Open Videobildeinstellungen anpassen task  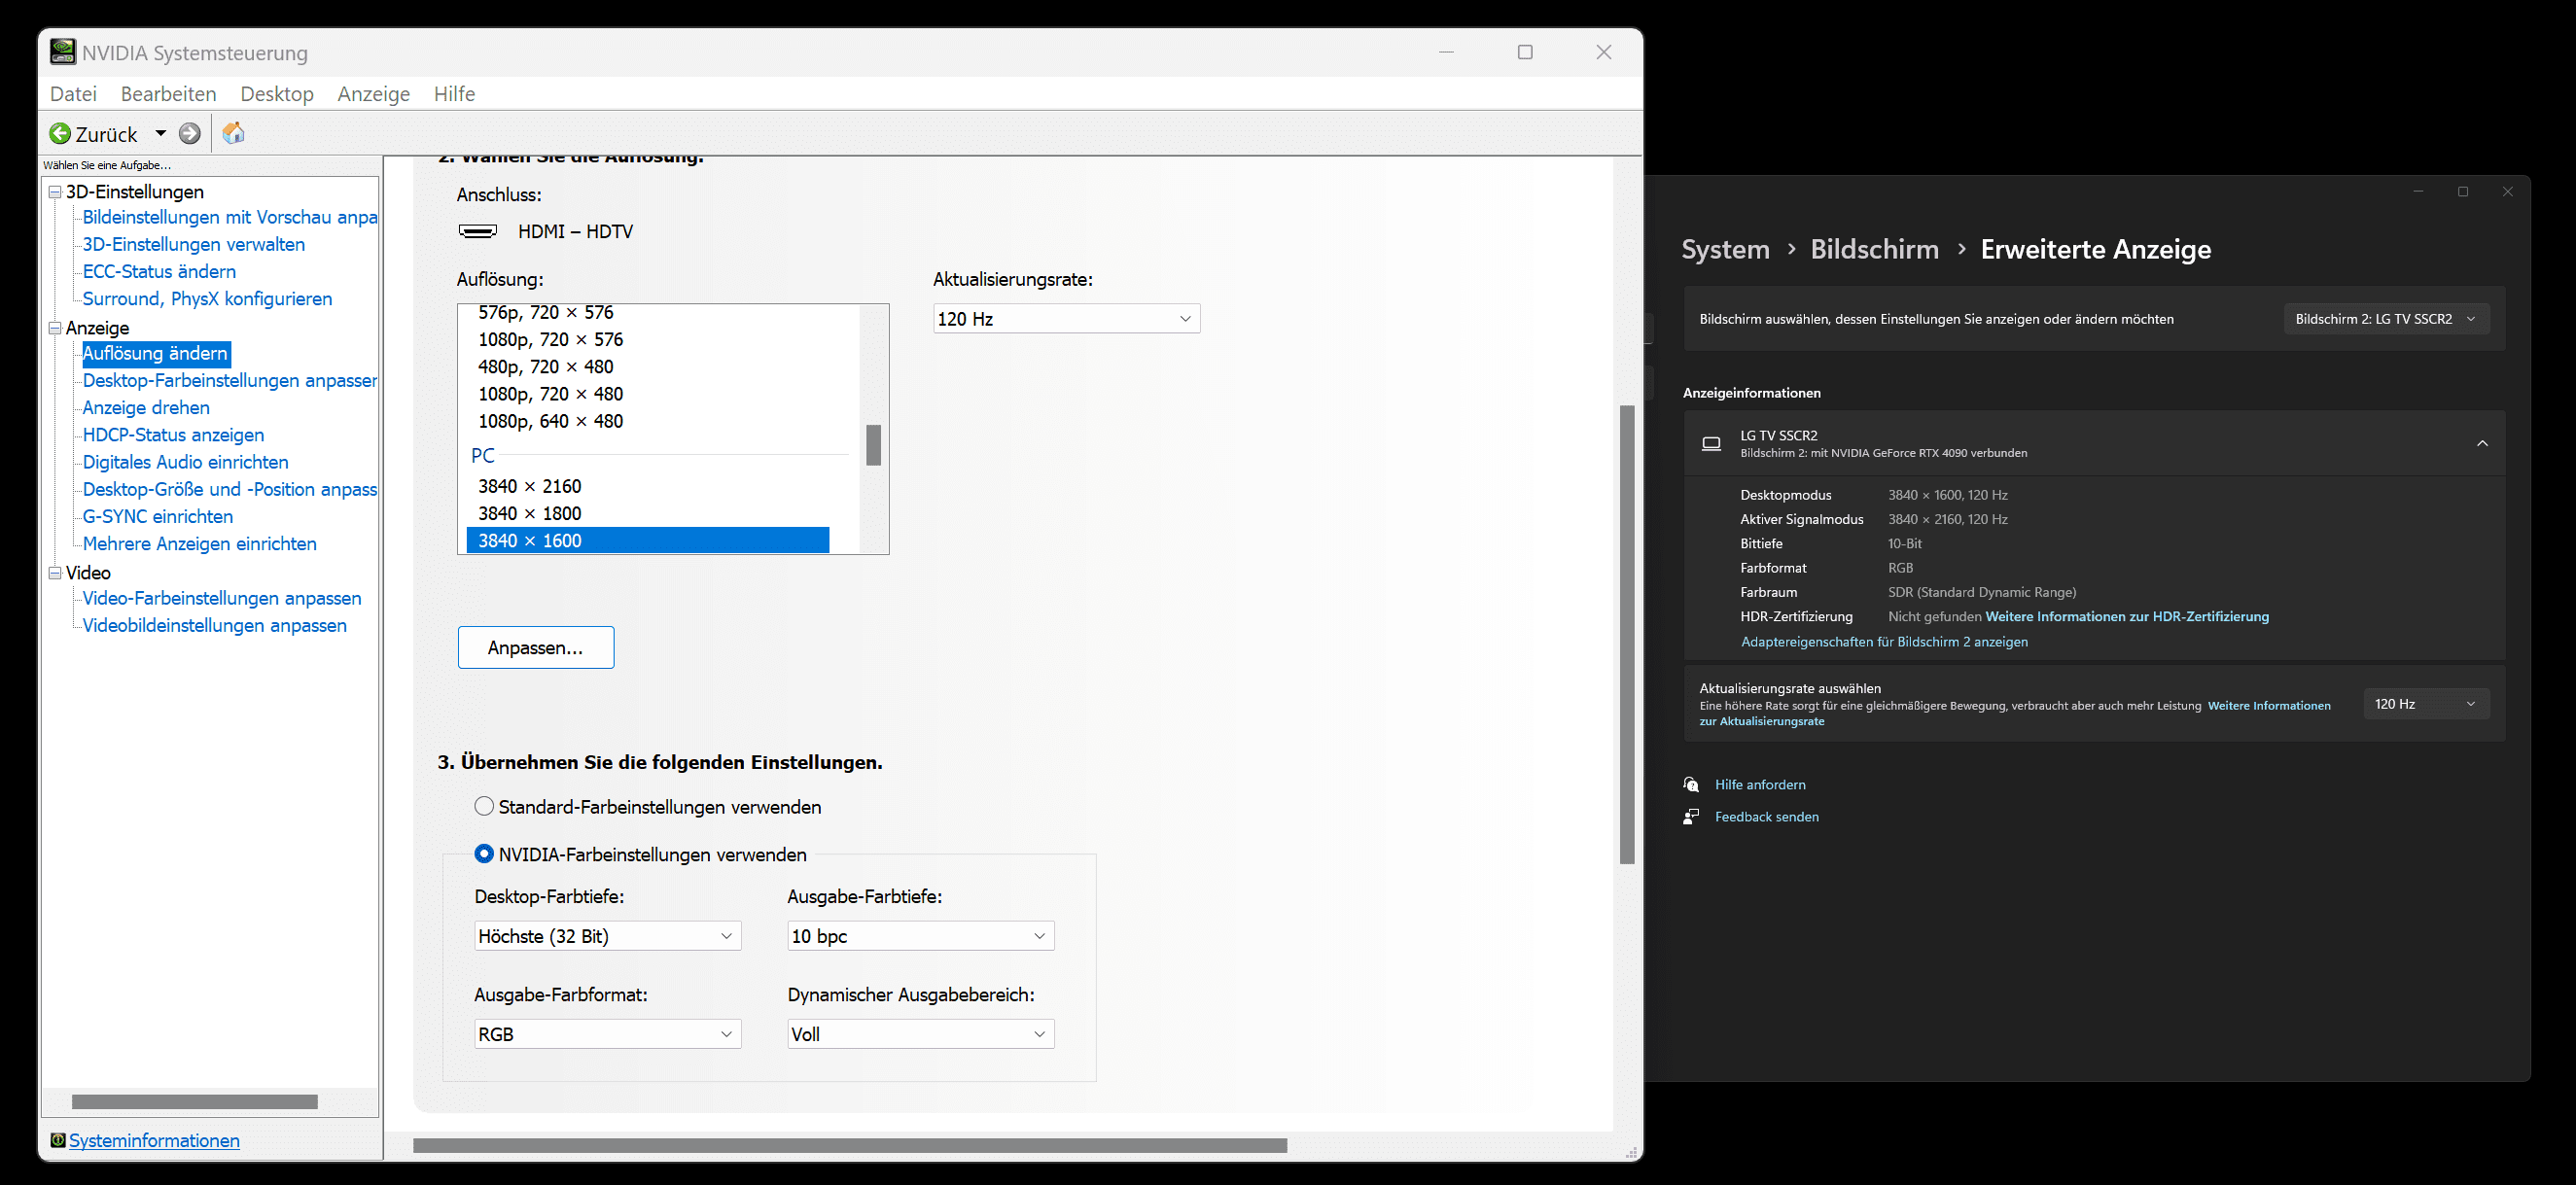214,626
